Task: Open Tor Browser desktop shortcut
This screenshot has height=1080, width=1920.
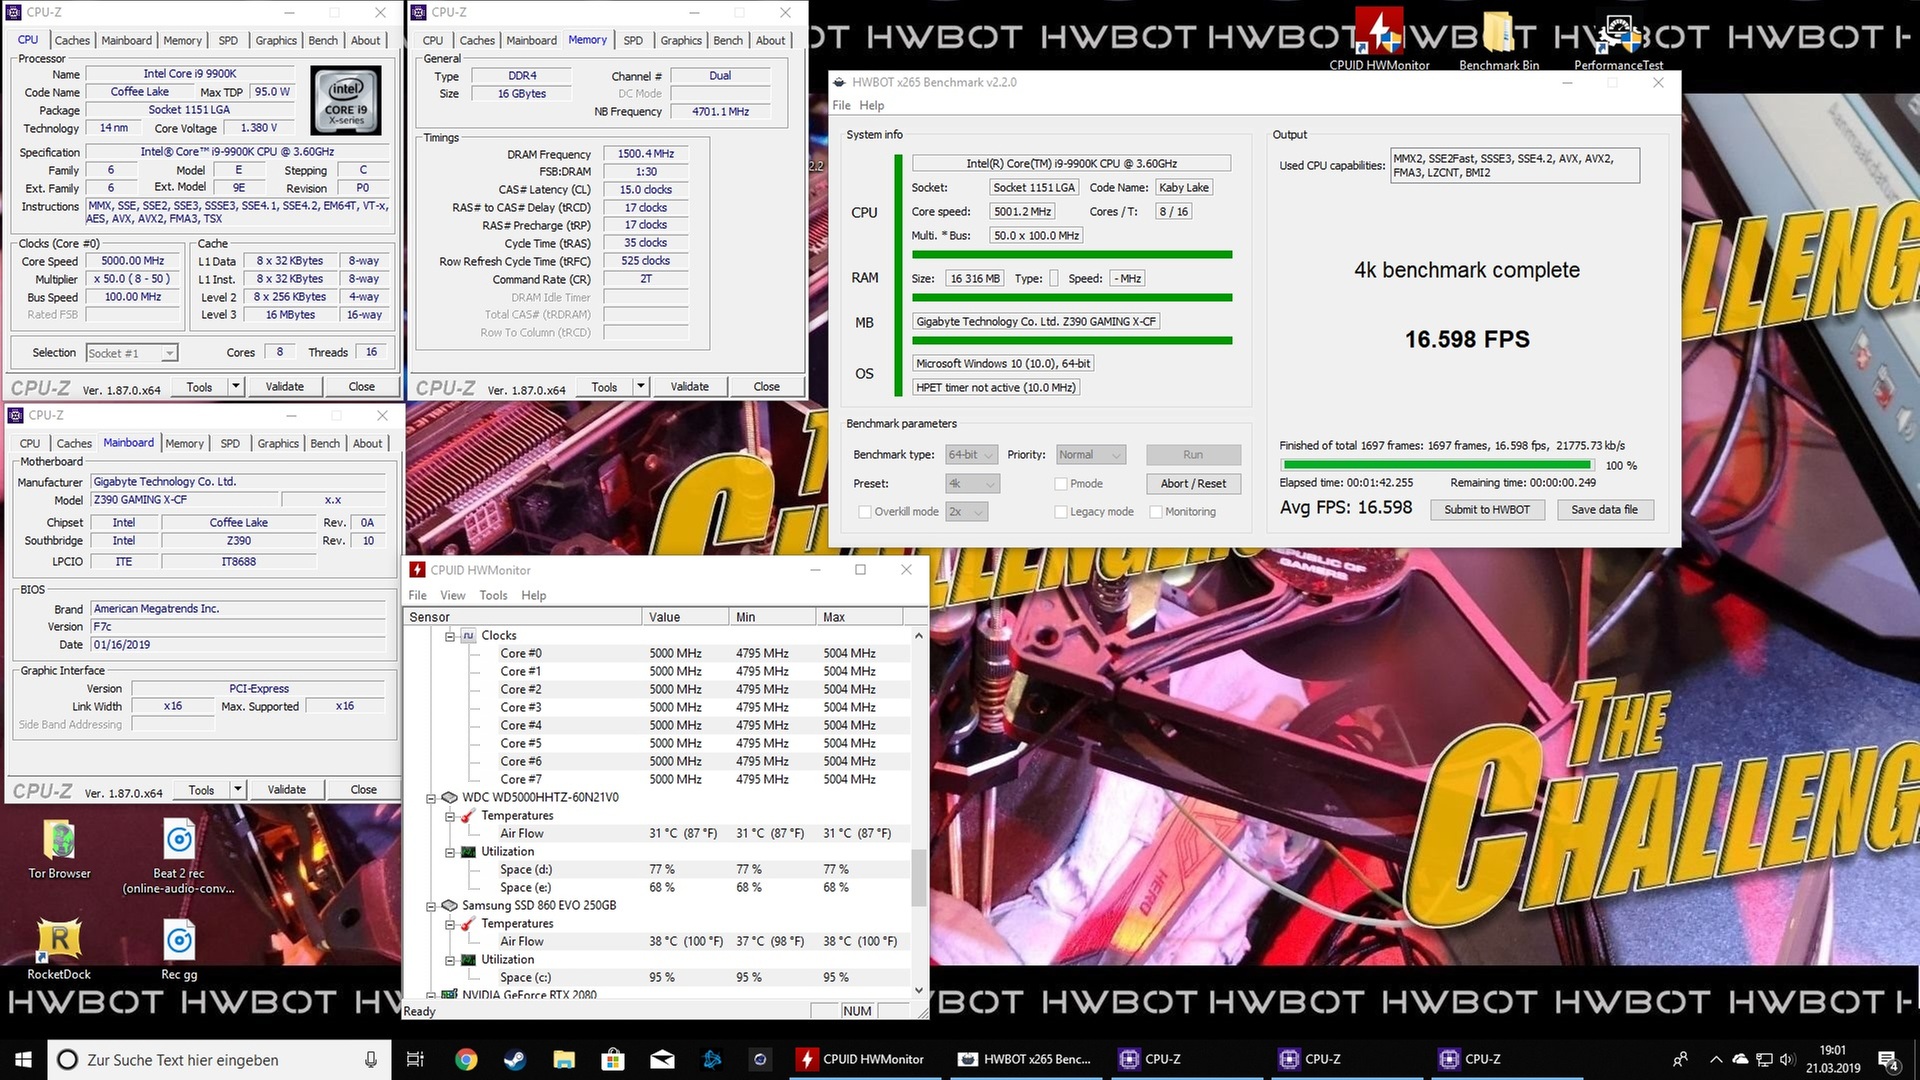Action: [59, 849]
